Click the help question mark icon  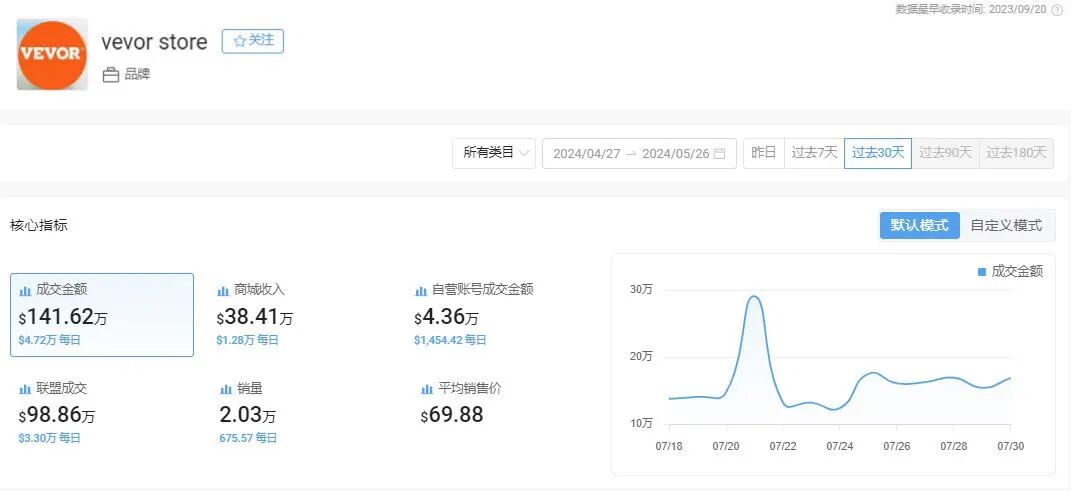(1058, 10)
